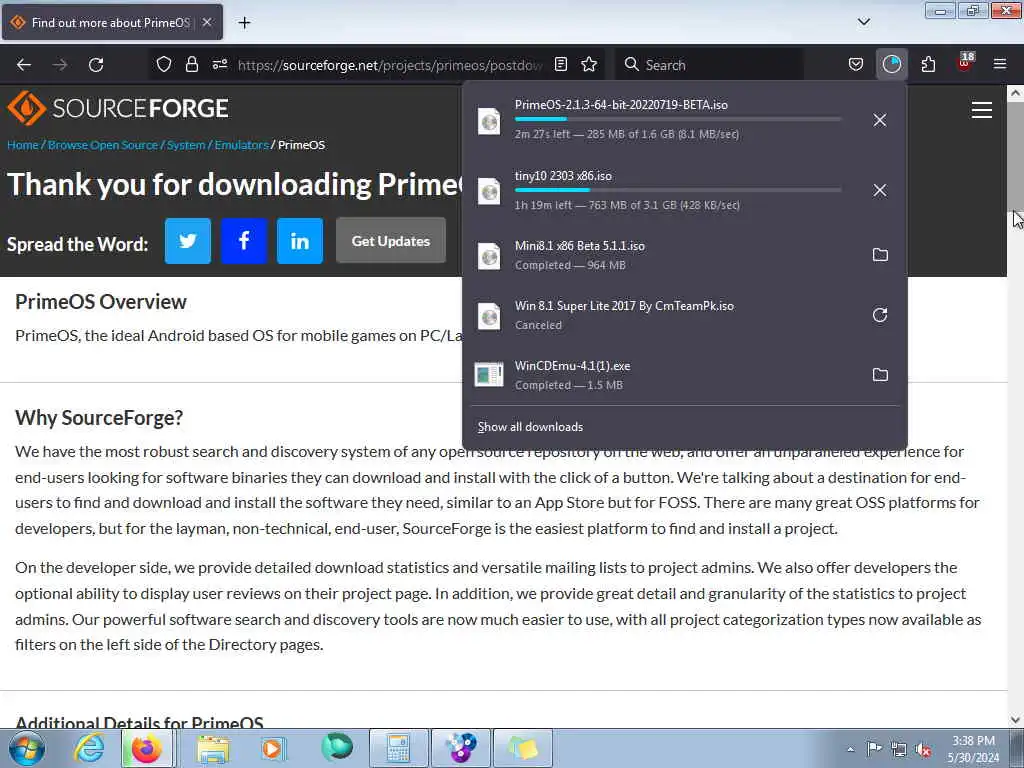1024x768 pixels.
Task: Open the Pocket save icon
Action: (x=856, y=65)
